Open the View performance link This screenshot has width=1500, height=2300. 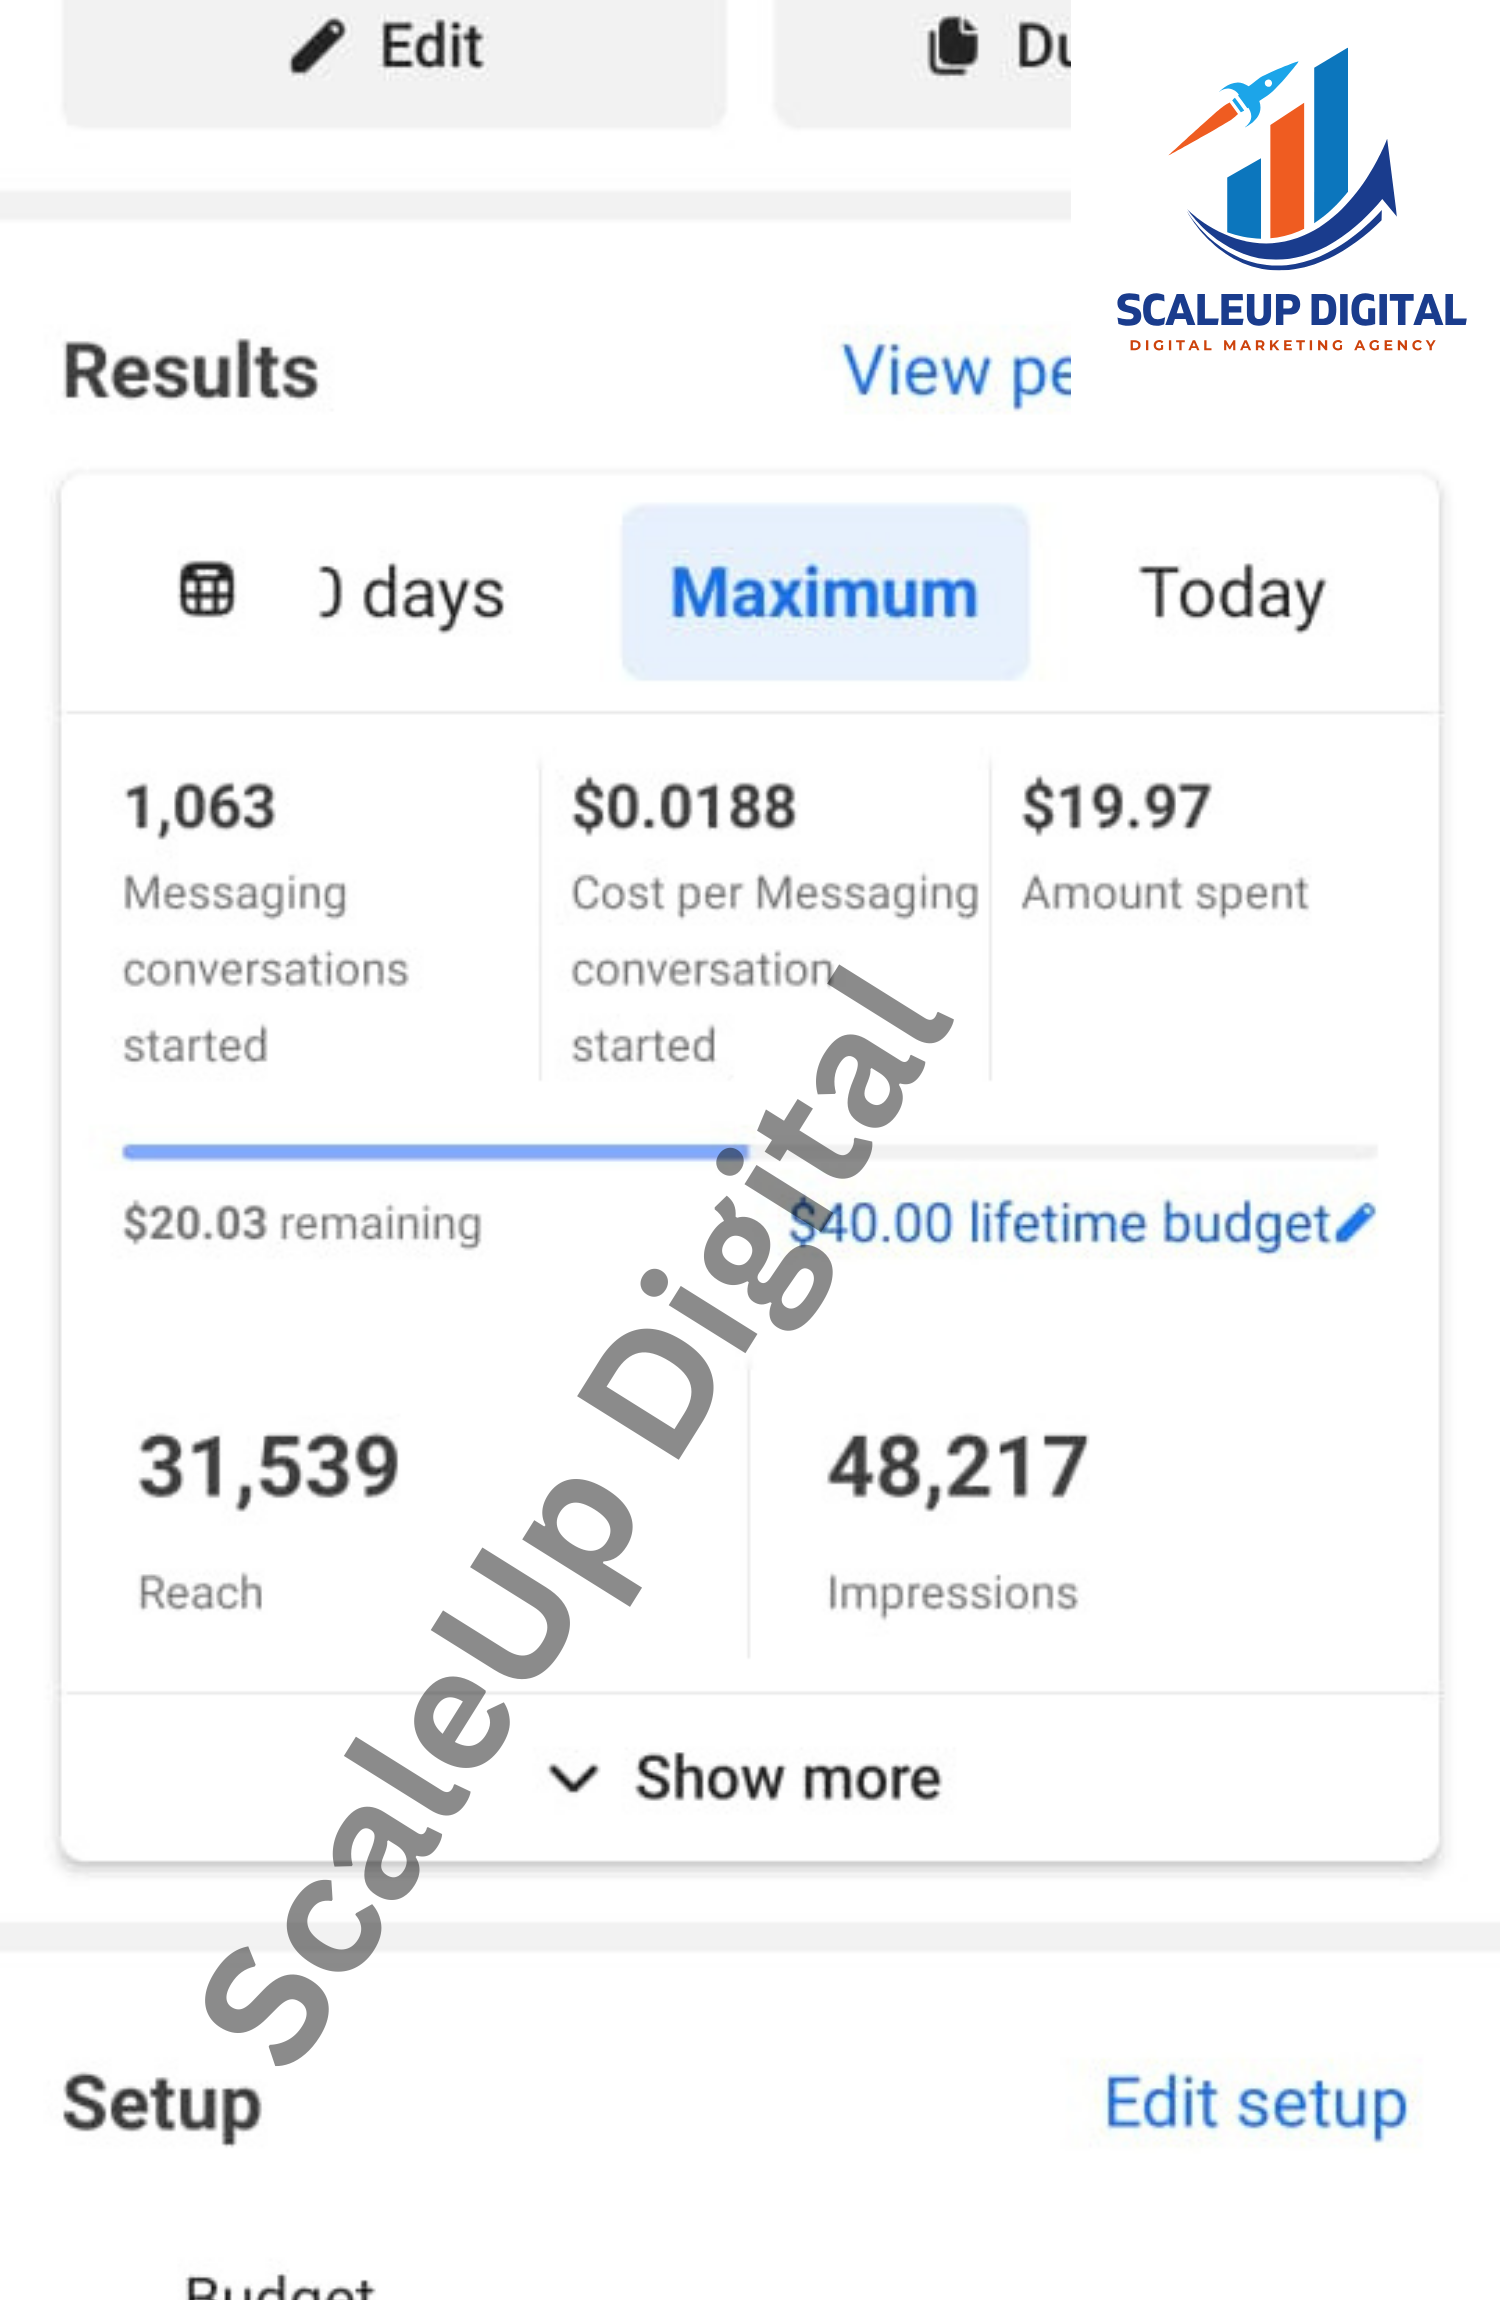[955, 371]
